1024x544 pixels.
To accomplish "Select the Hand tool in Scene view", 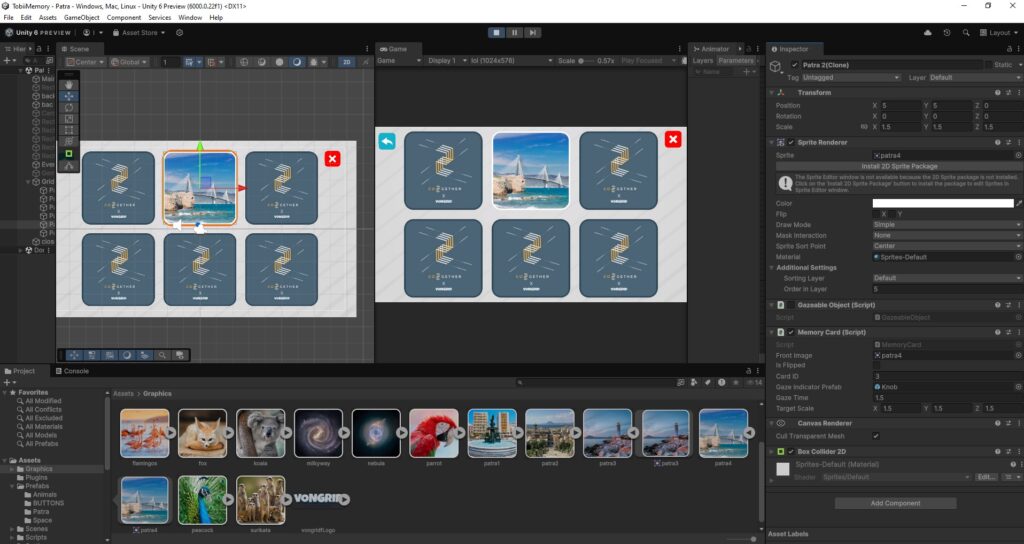I will pos(69,85).
